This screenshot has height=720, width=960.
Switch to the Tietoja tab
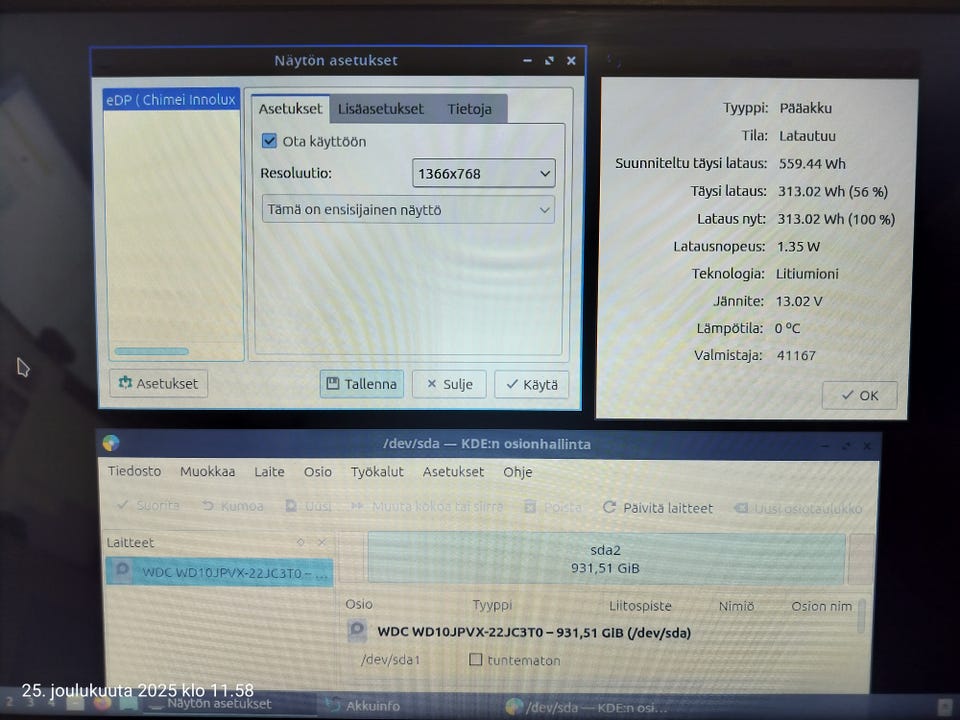click(469, 109)
